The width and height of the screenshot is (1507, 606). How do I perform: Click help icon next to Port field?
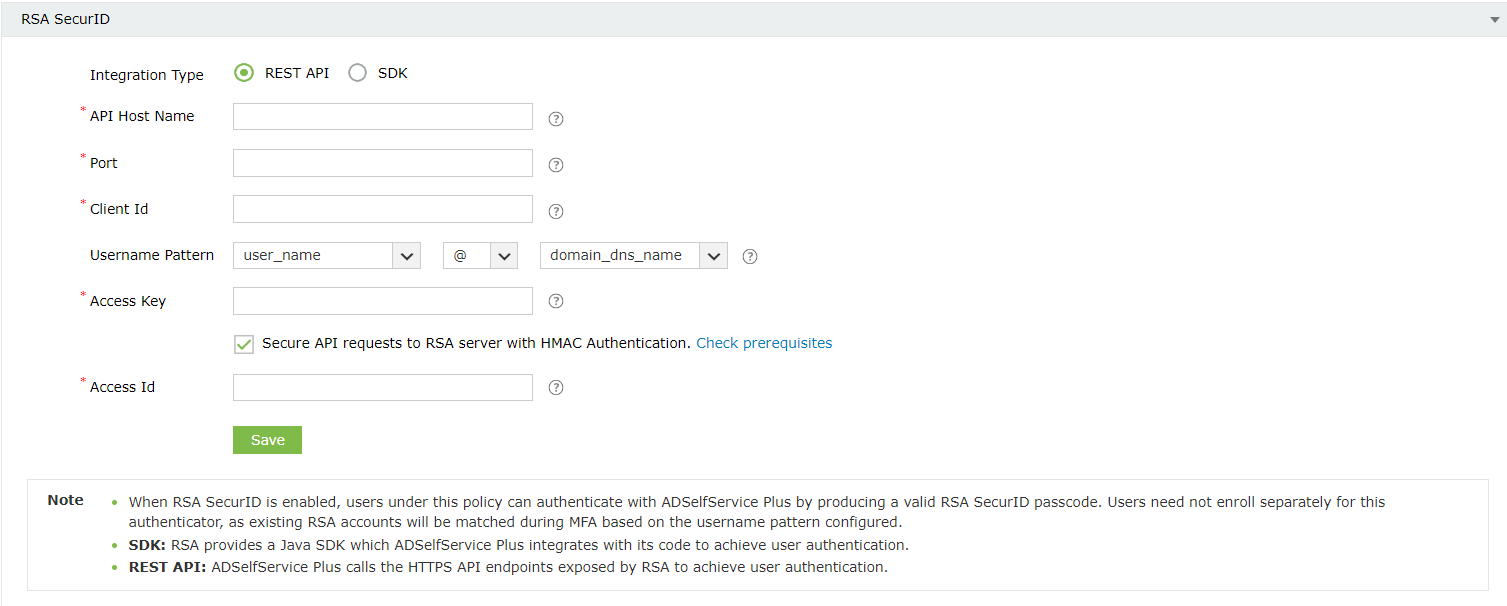click(557, 165)
